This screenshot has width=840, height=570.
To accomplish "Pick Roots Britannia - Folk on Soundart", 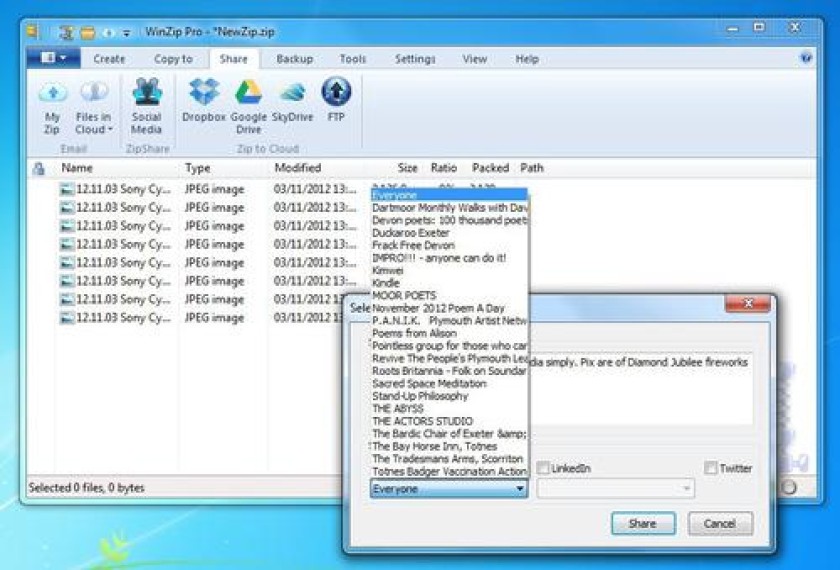I will 449,371.
